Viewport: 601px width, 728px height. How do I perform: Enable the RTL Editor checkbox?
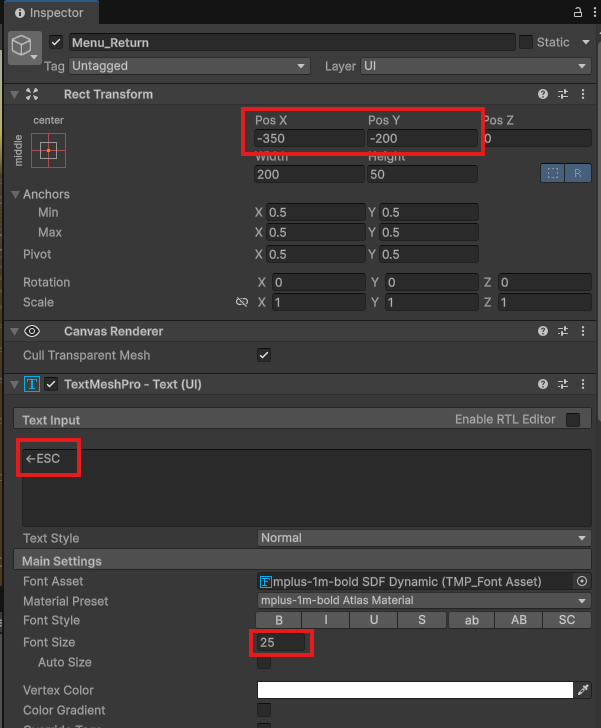[573, 420]
